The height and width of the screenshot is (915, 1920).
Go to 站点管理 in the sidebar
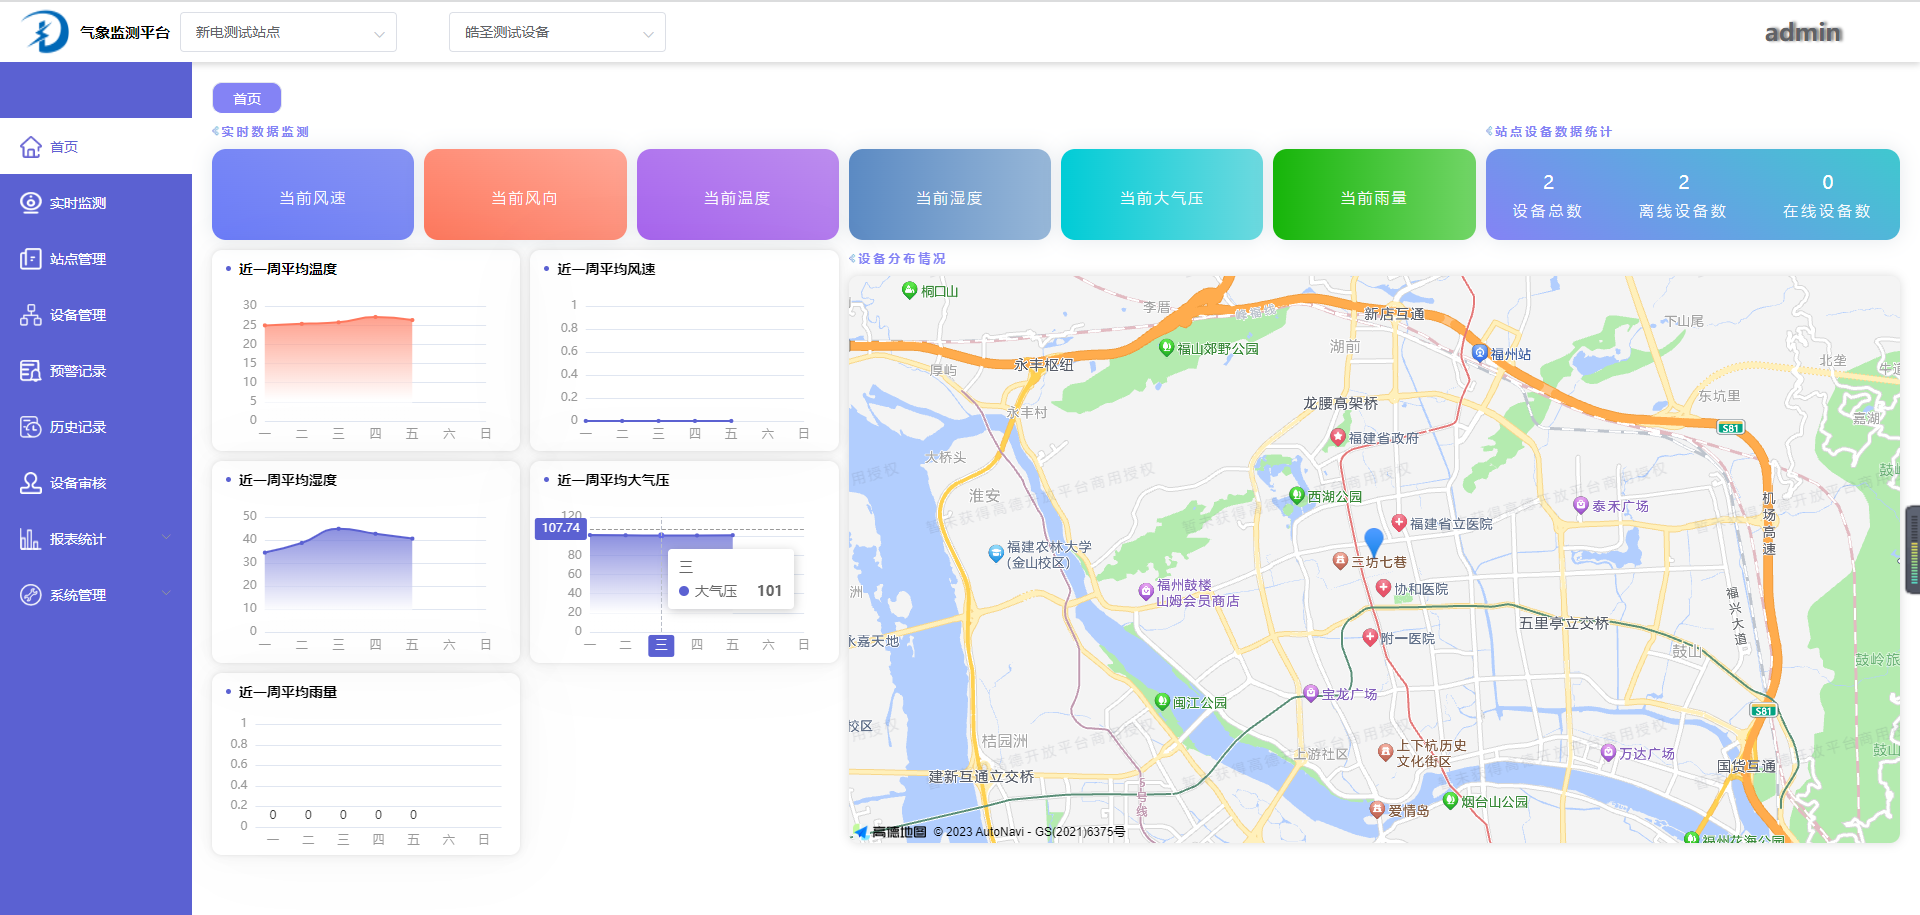click(x=96, y=259)
